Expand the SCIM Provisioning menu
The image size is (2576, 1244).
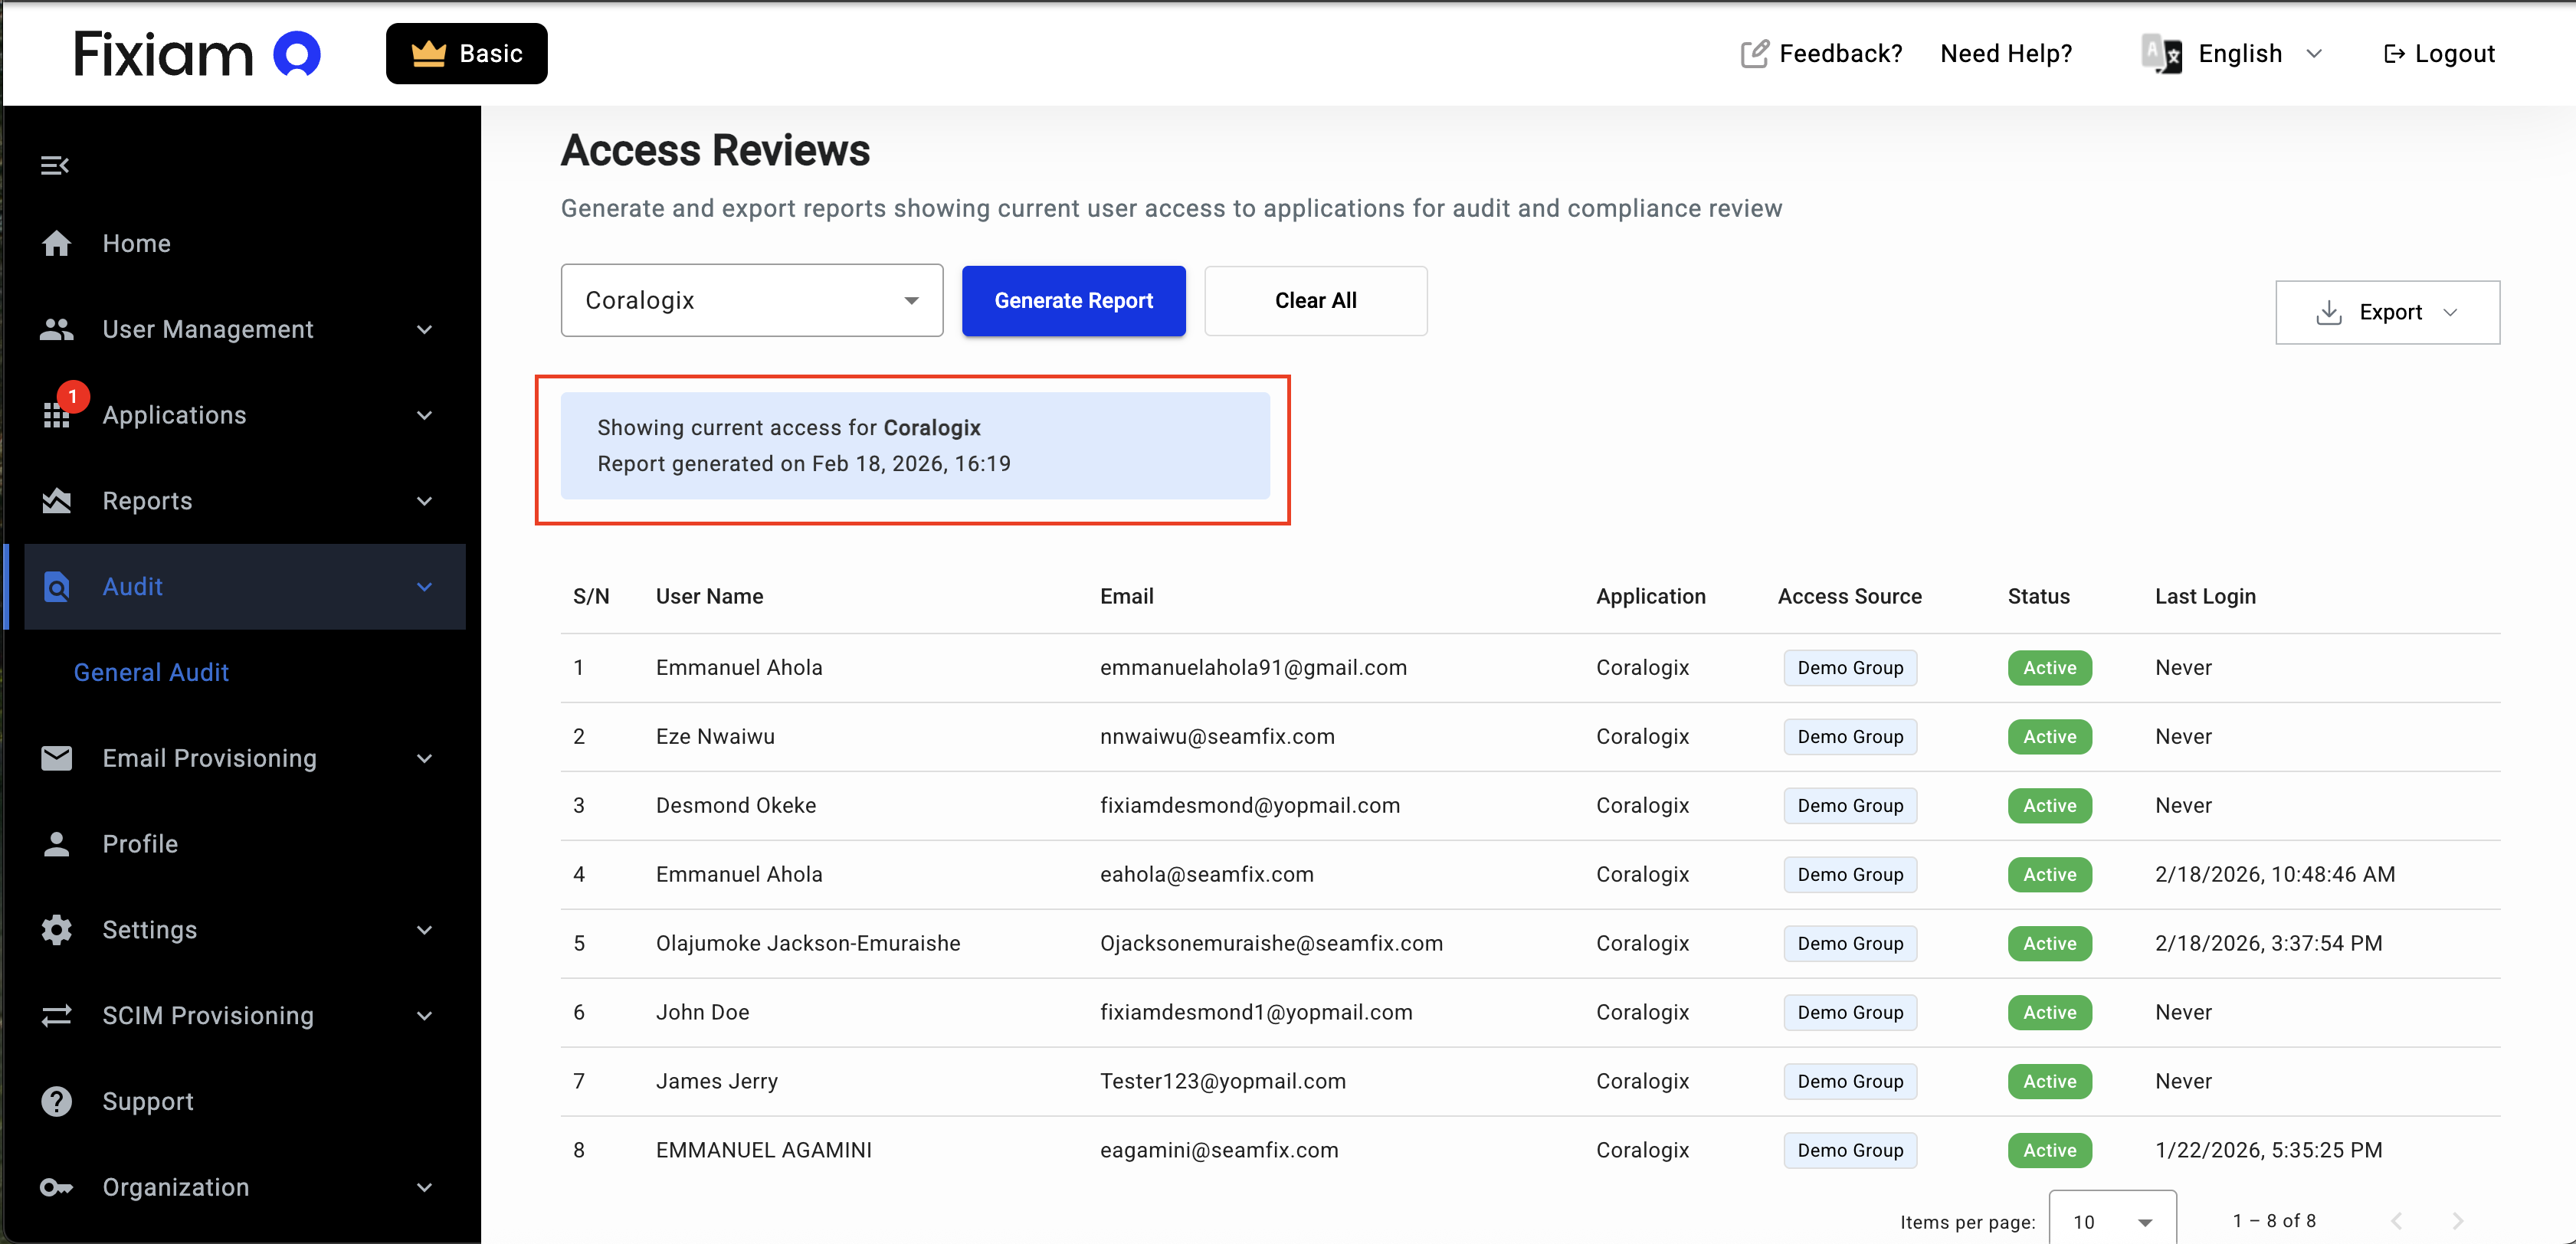pyautogui.click(x=208, y=1014)
